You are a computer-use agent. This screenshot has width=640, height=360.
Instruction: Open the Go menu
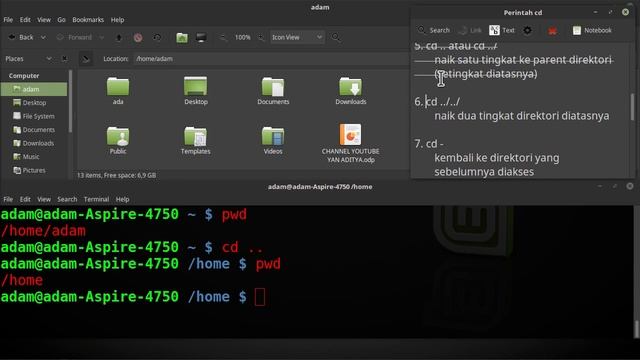(61, 20)
